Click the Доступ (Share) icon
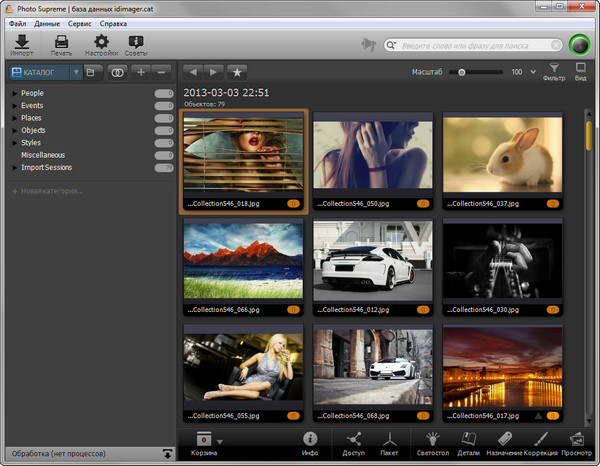 [353, 439]
